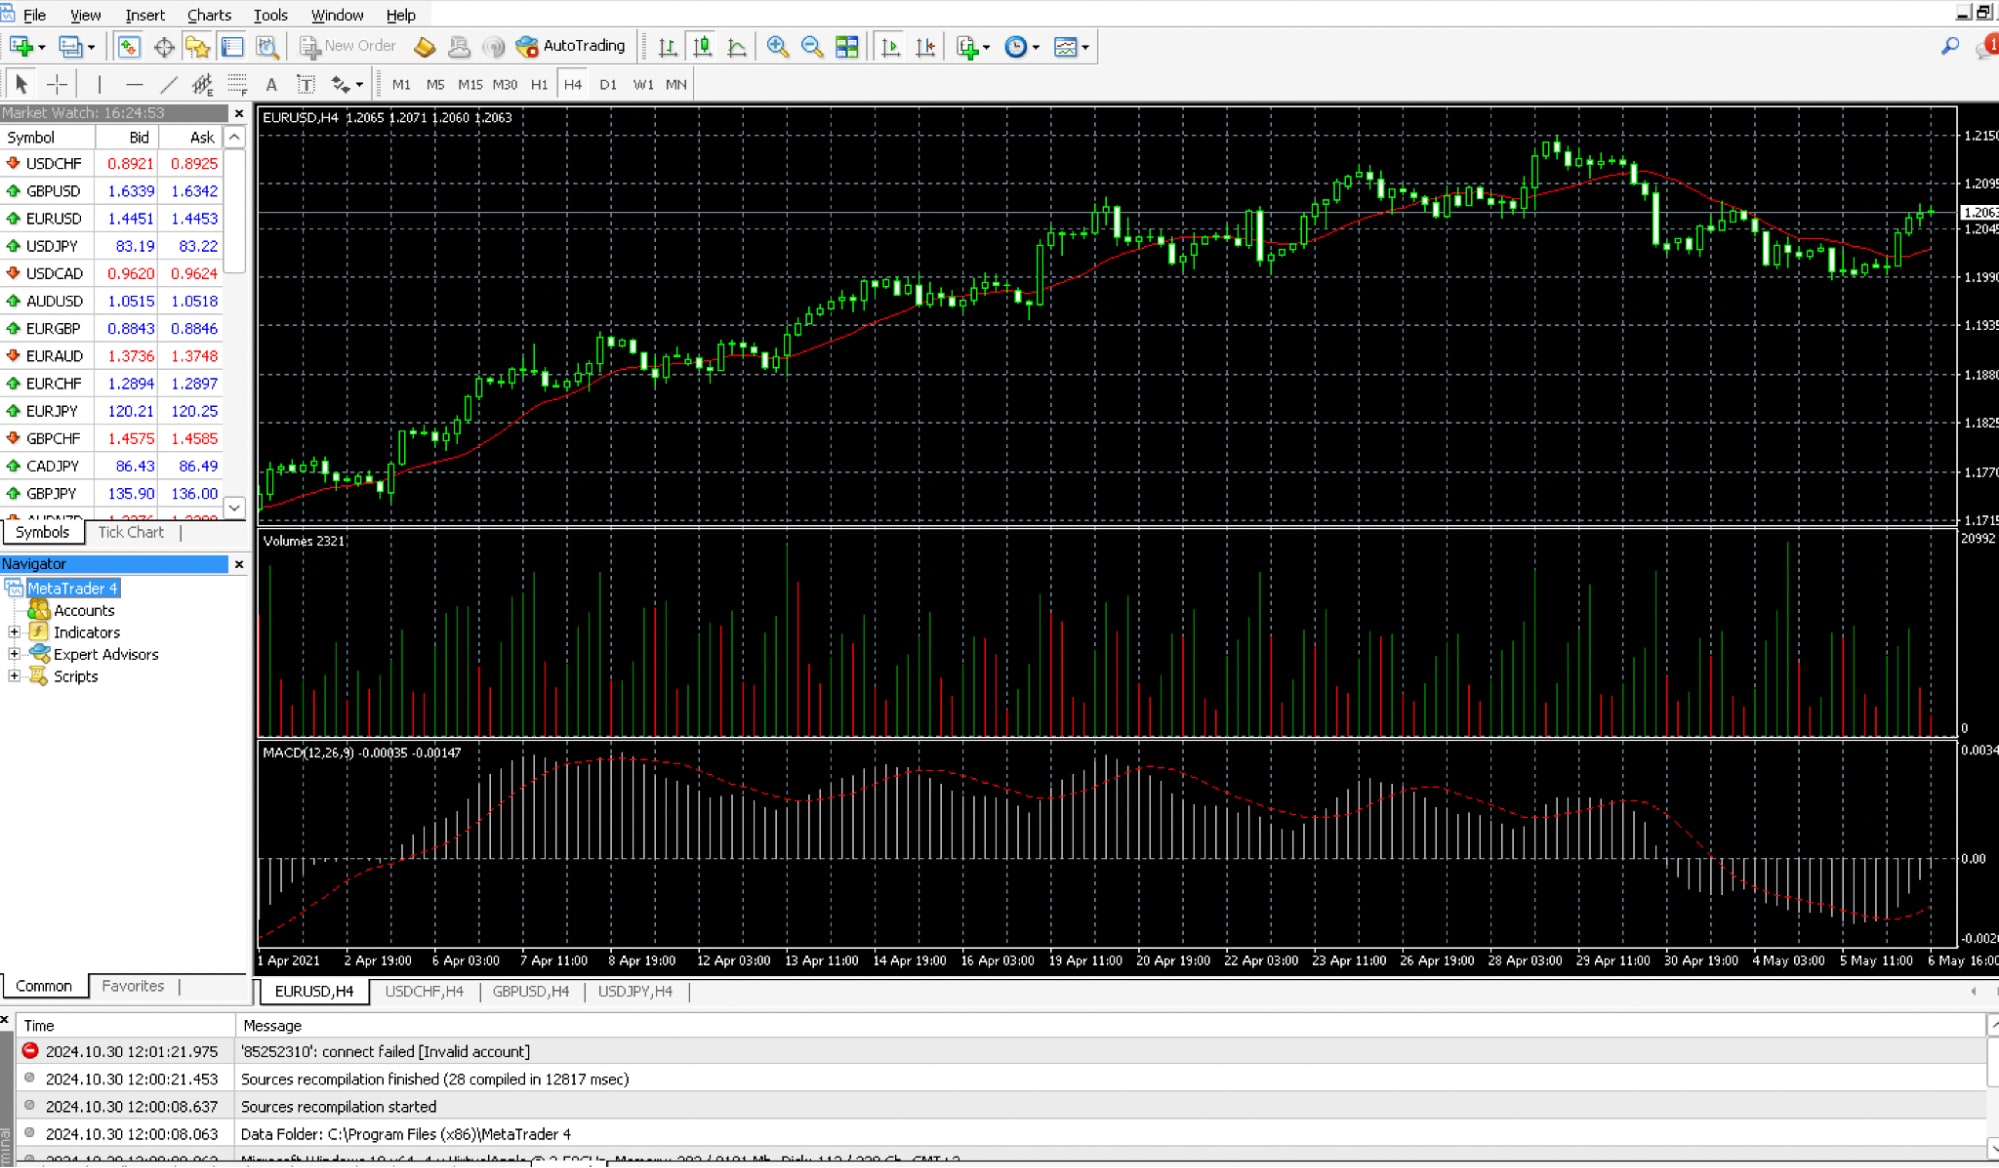Select the horizontal line drawing tool
This screenshot has height=1168, width=1999.
[x=135, y=85]
